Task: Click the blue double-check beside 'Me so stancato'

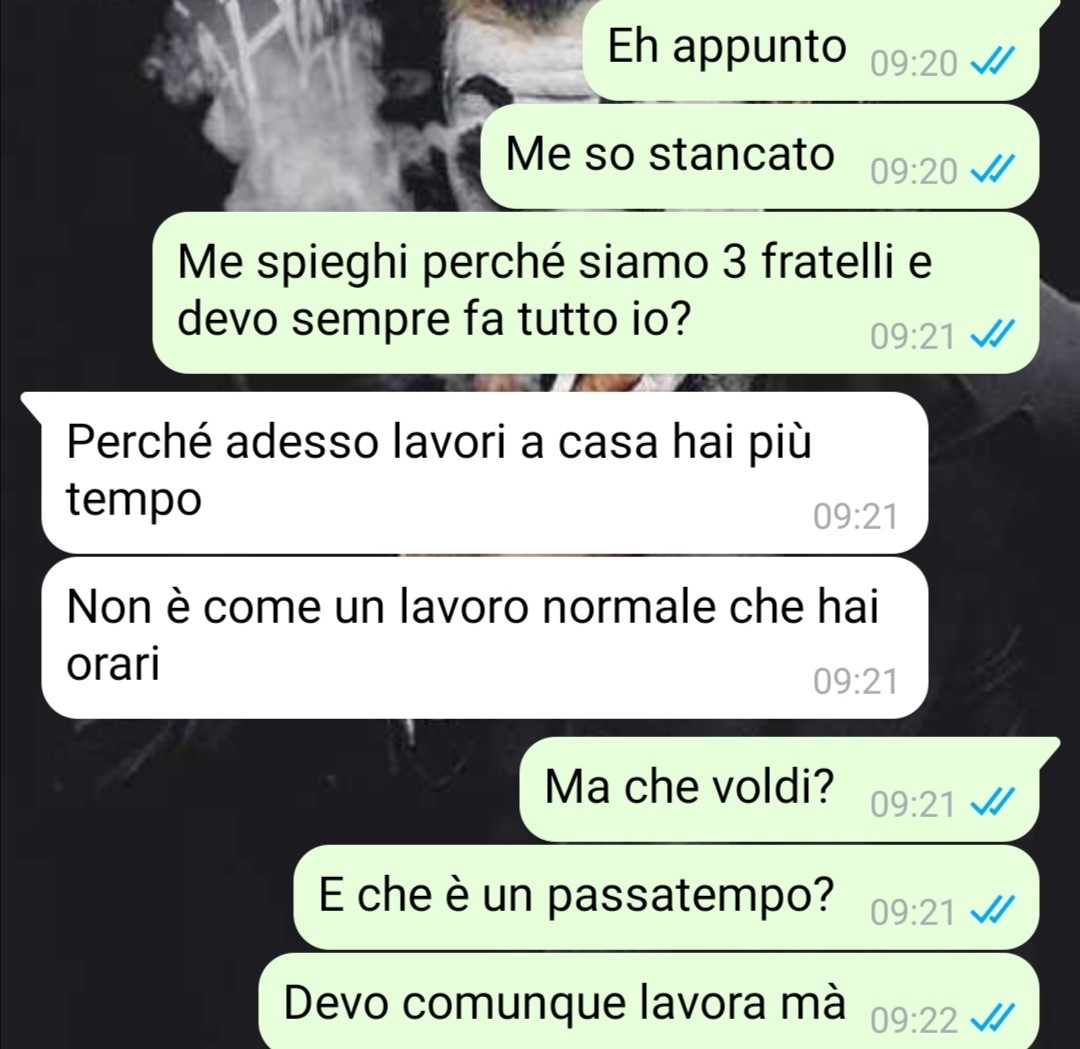Action: pos(992,171)
